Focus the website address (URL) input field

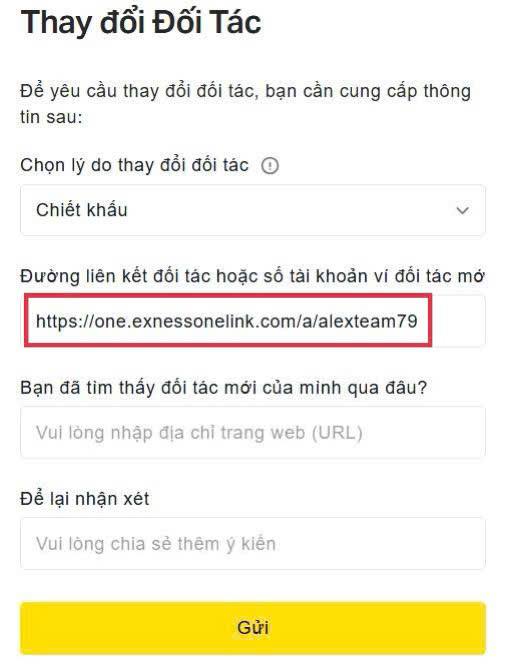(x=253, y=432)
